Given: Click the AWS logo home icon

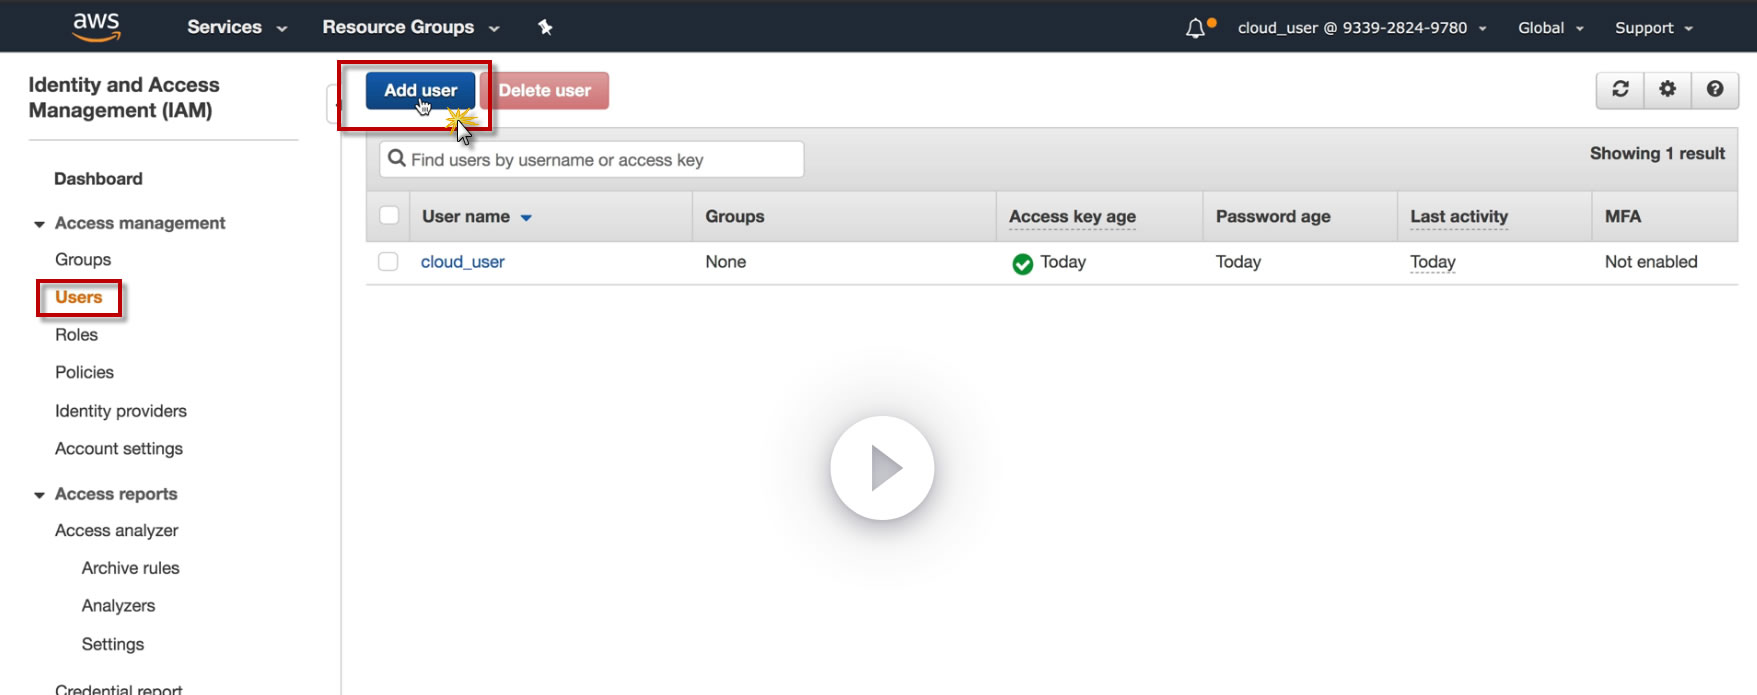Looking at the screenshot, I should [x=96, y=27].
